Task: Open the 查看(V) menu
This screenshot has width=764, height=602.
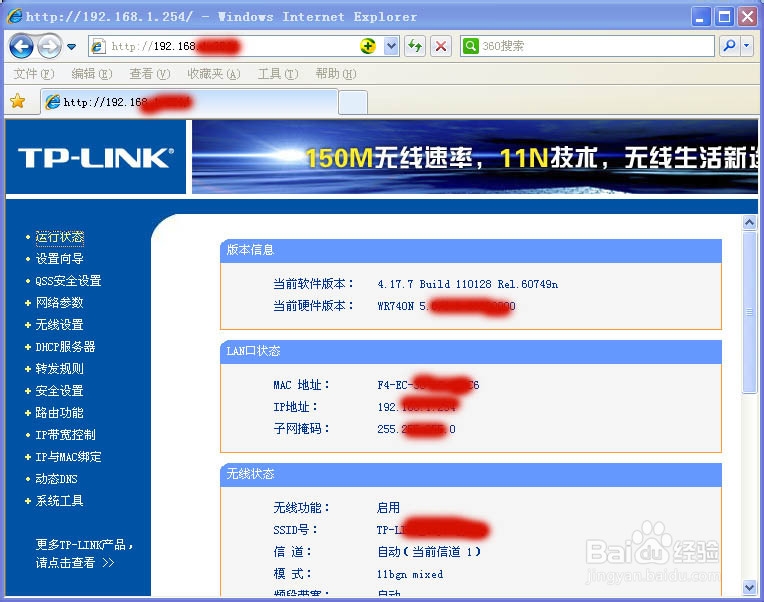Action: 150,74
